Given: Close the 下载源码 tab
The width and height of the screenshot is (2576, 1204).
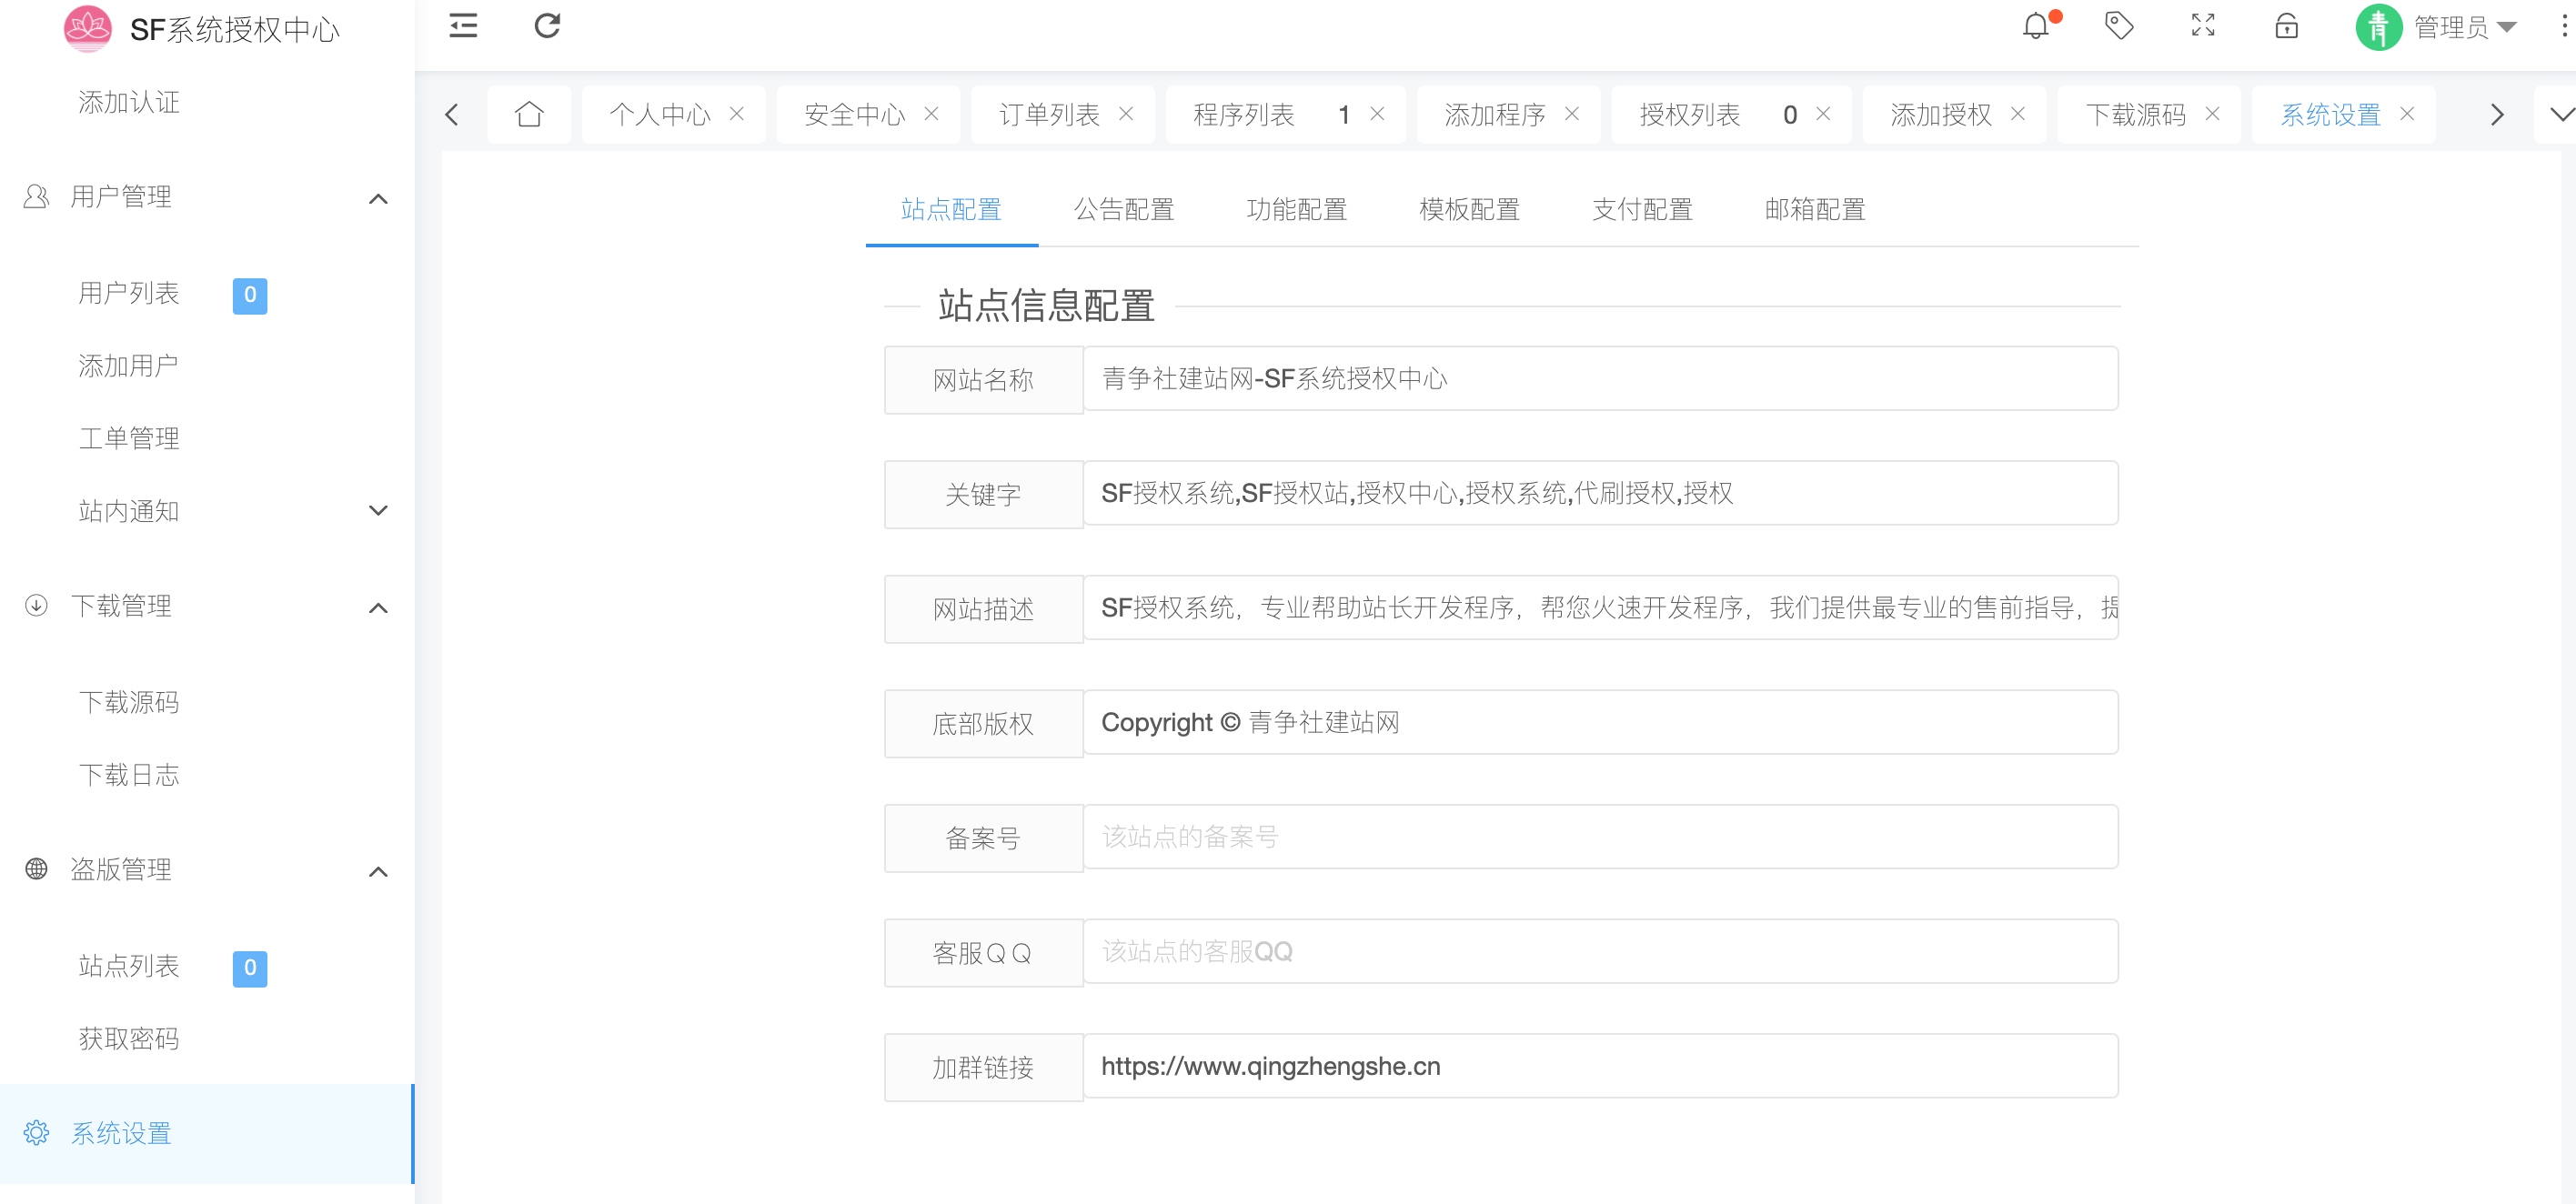Looking at the screenshot, I should click(2213, 114).
